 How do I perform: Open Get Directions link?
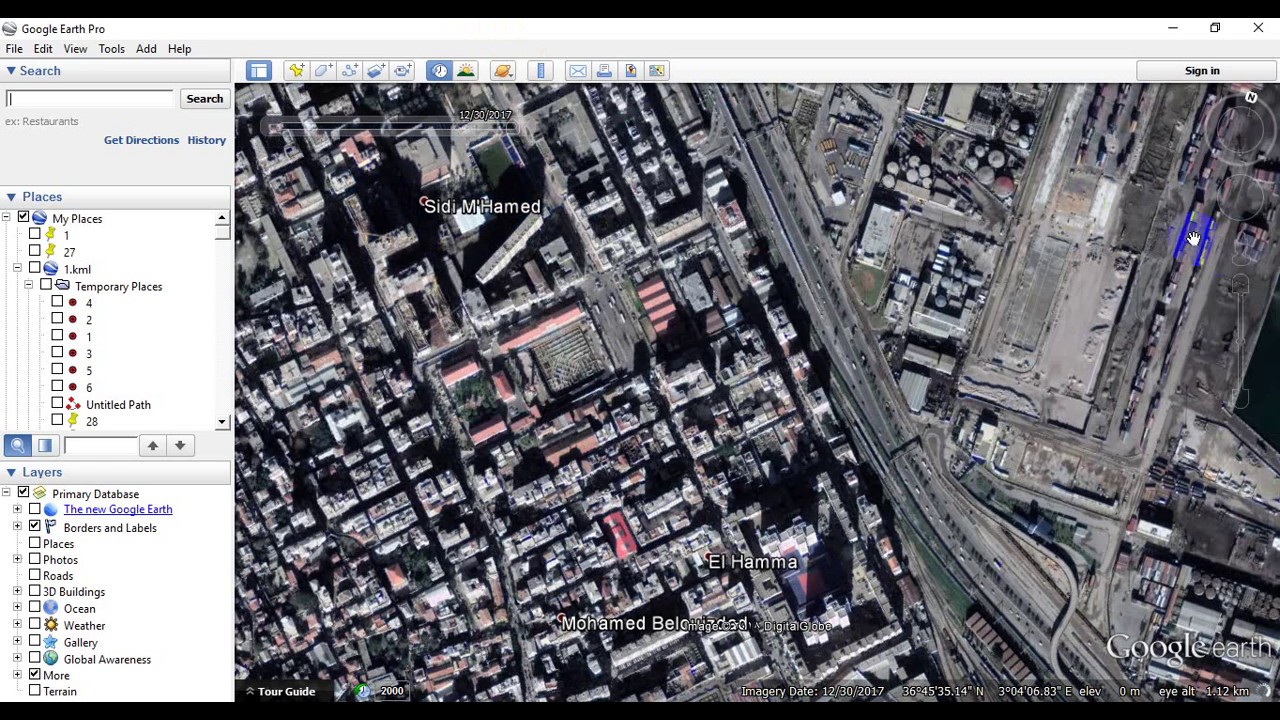coord(141,140)
